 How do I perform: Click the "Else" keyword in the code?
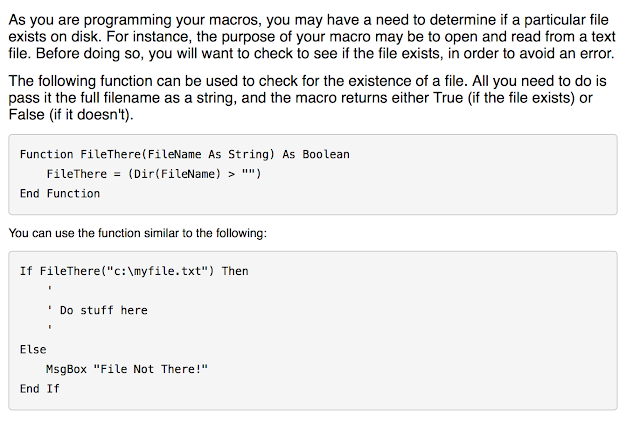[x=33, y=350]
